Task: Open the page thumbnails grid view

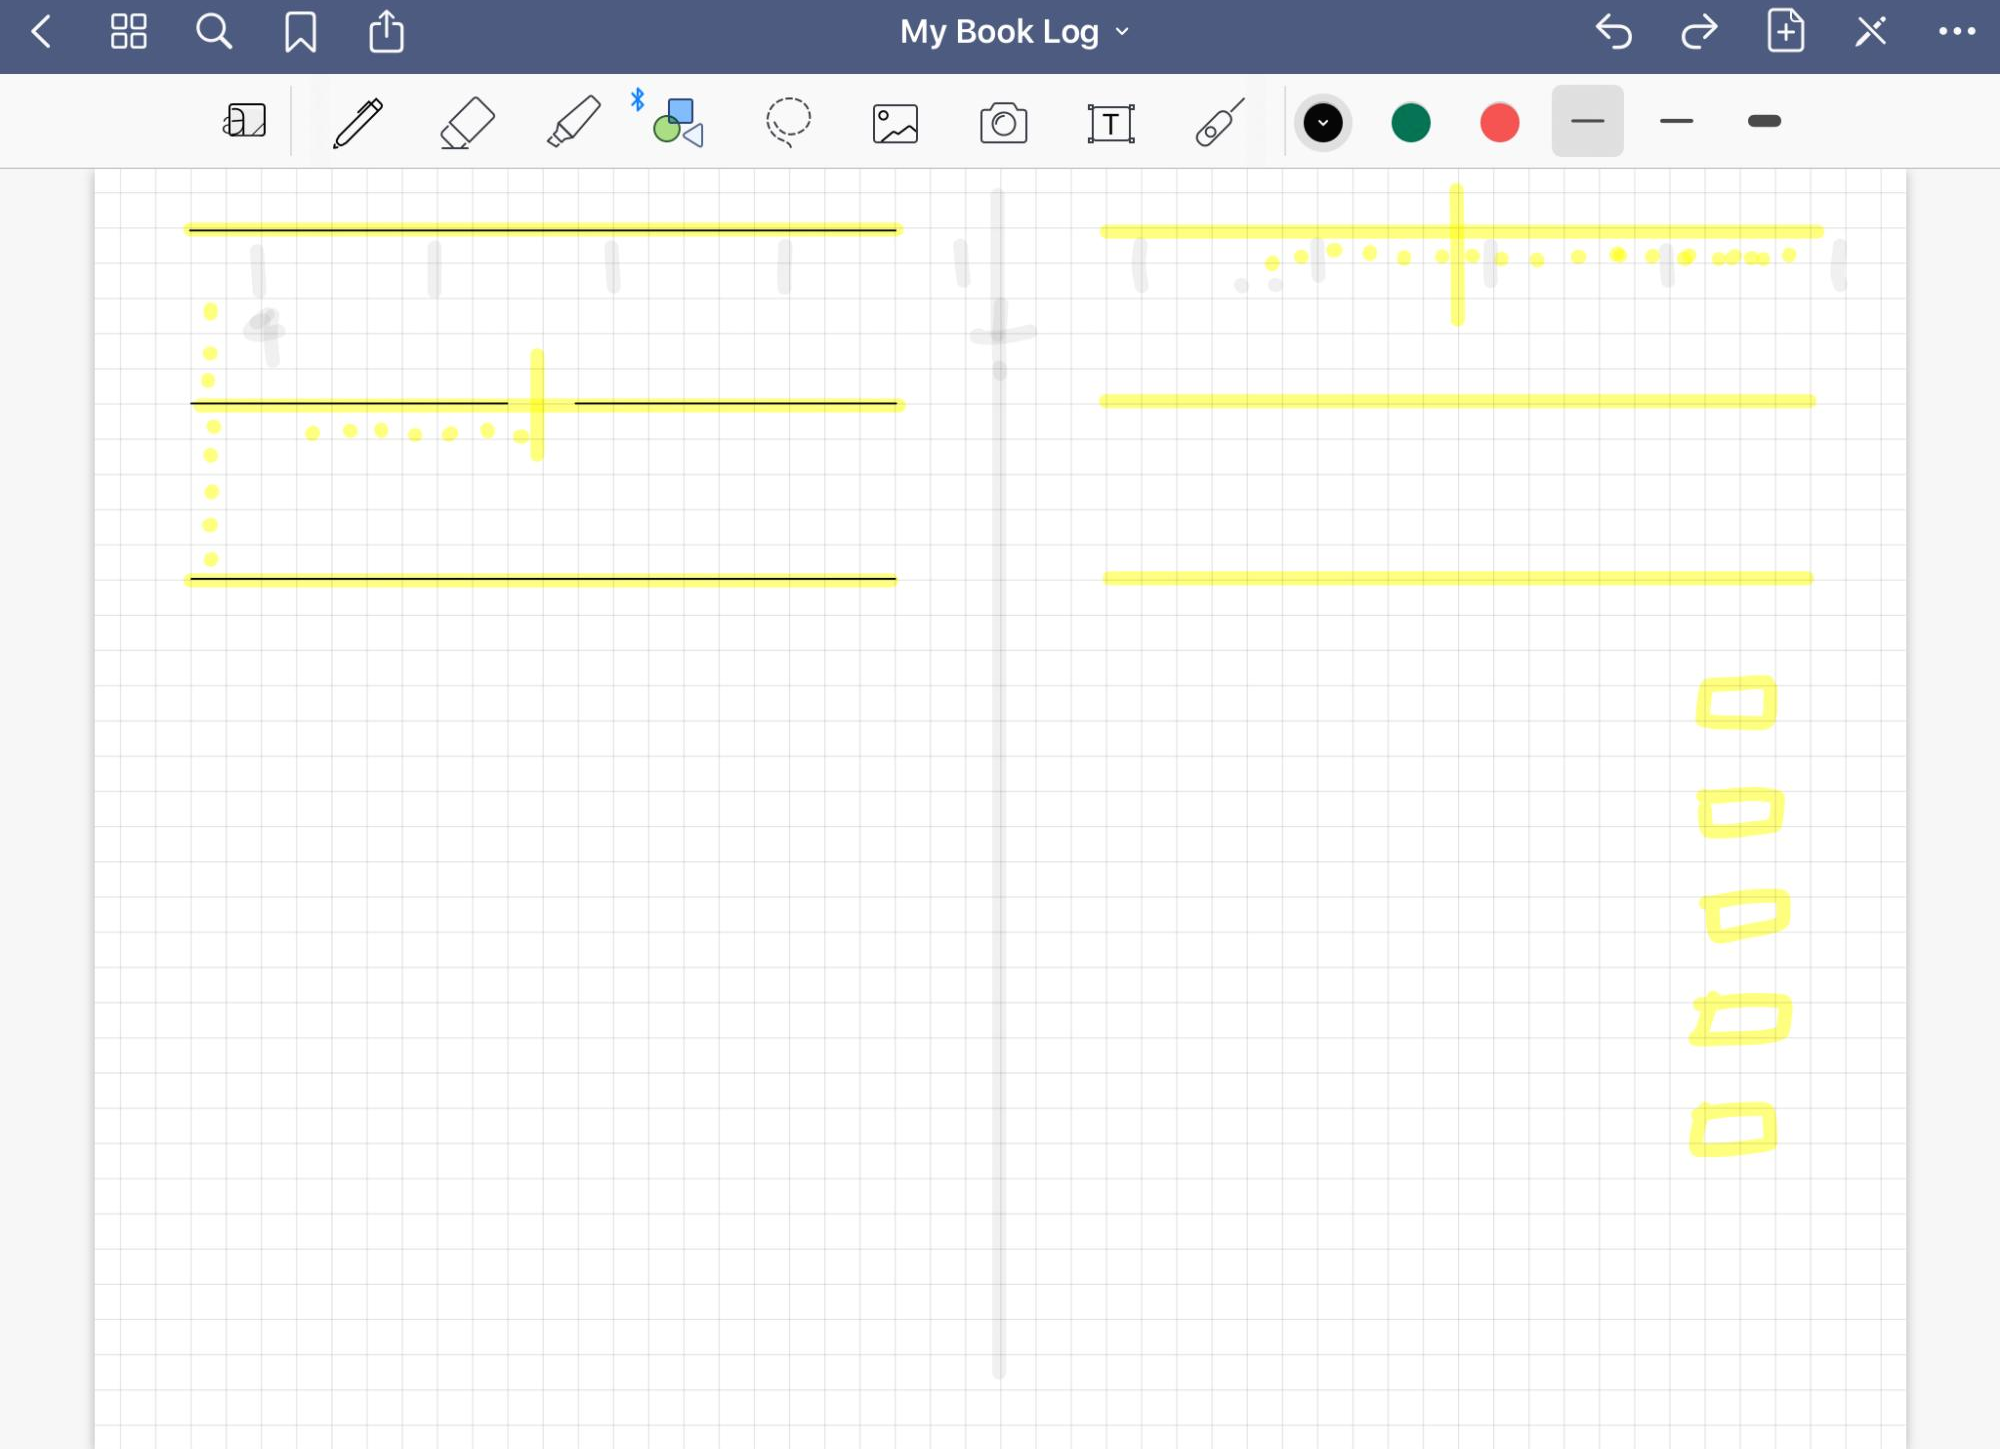Action: tap(128, 32)
